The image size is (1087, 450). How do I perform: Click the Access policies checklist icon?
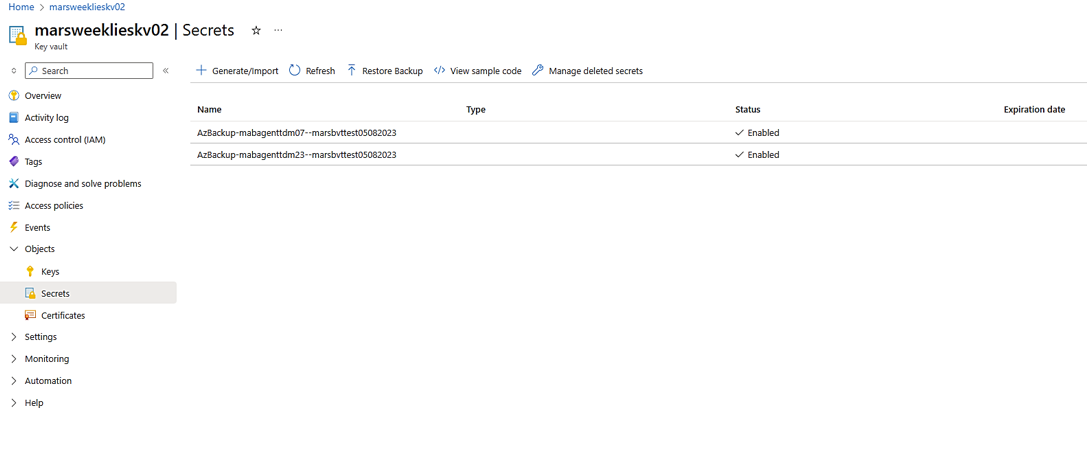tap(13, 205)
